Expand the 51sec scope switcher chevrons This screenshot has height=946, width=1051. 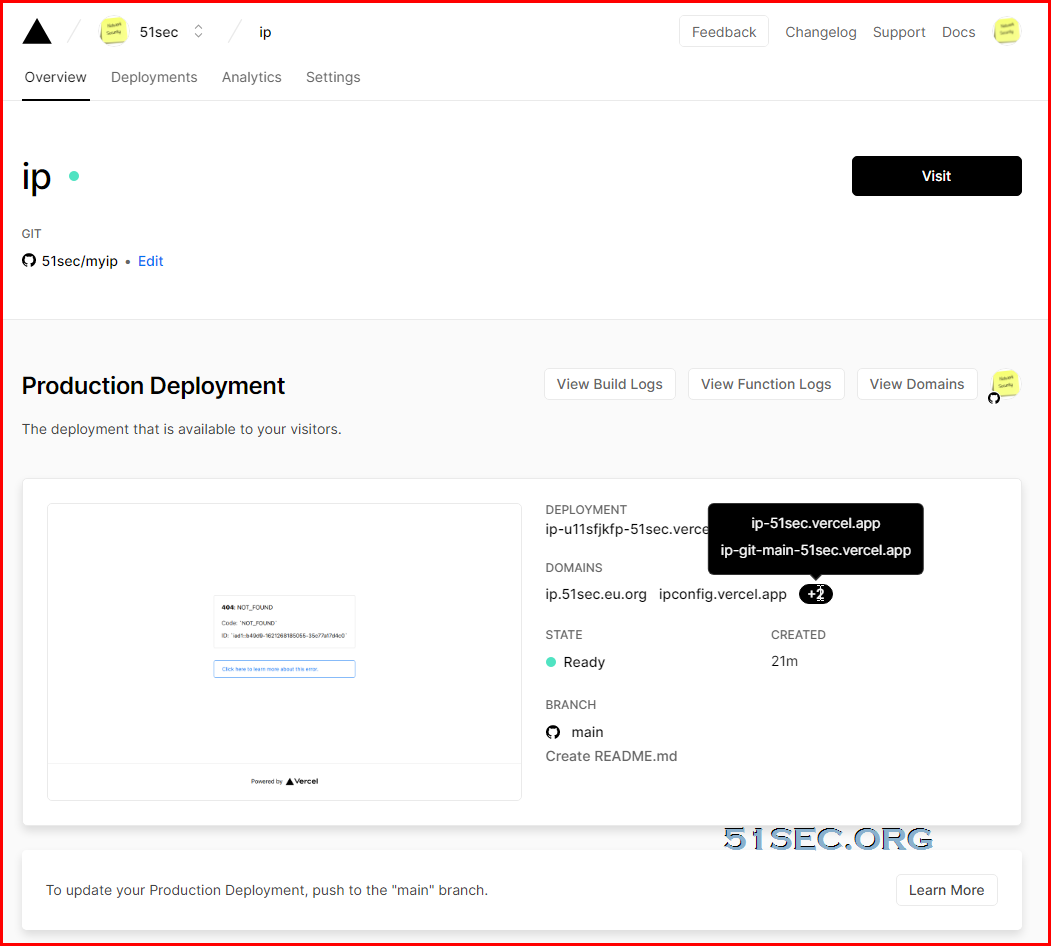[198, 32]
